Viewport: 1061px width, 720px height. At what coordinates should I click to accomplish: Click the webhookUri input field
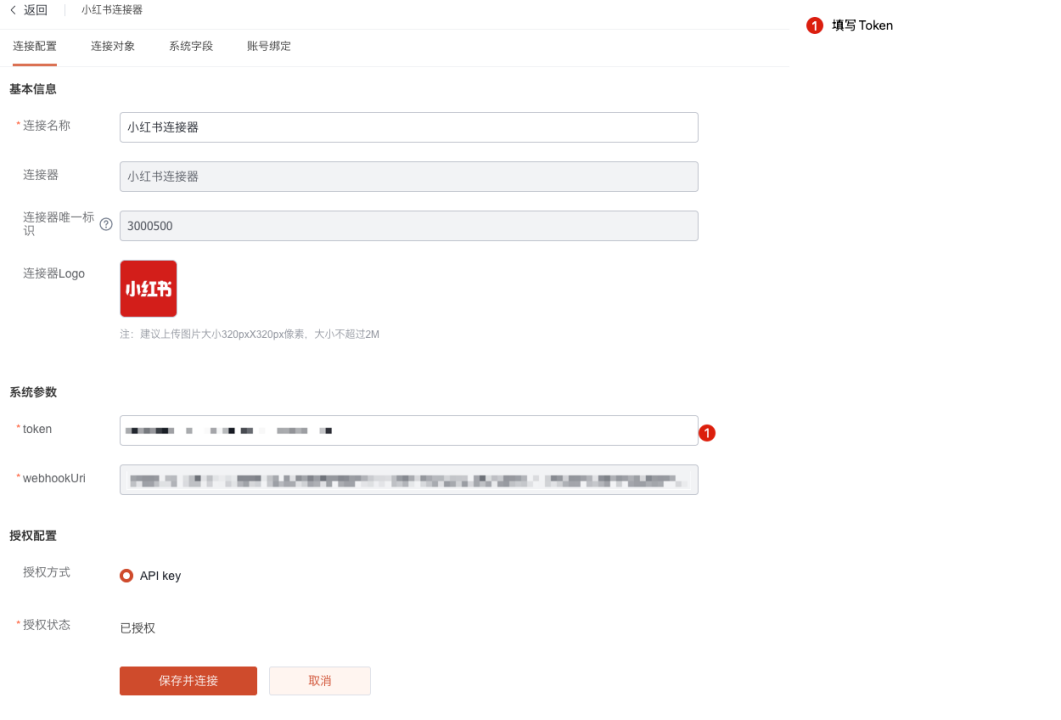(409, 480)
